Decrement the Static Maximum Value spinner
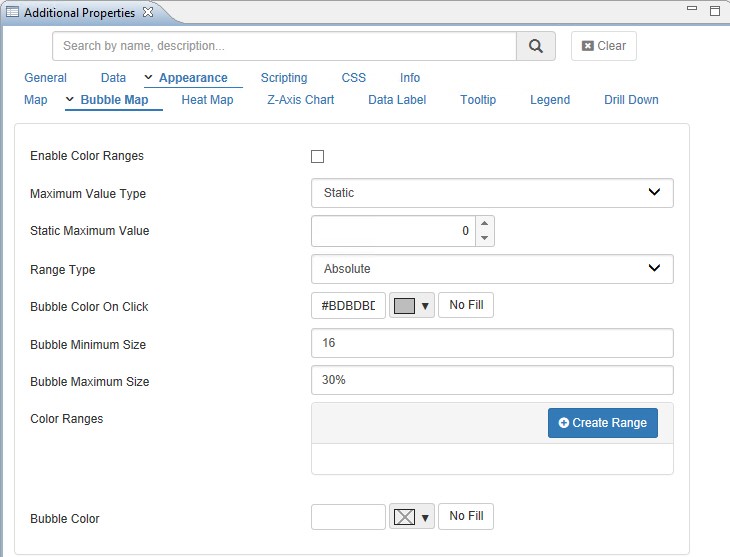 484,238
